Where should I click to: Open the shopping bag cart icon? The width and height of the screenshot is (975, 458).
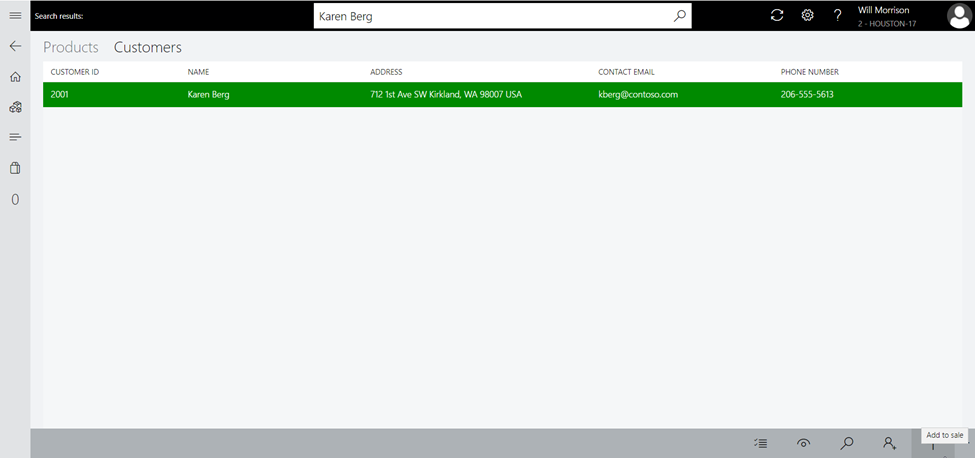coord(15,168)
